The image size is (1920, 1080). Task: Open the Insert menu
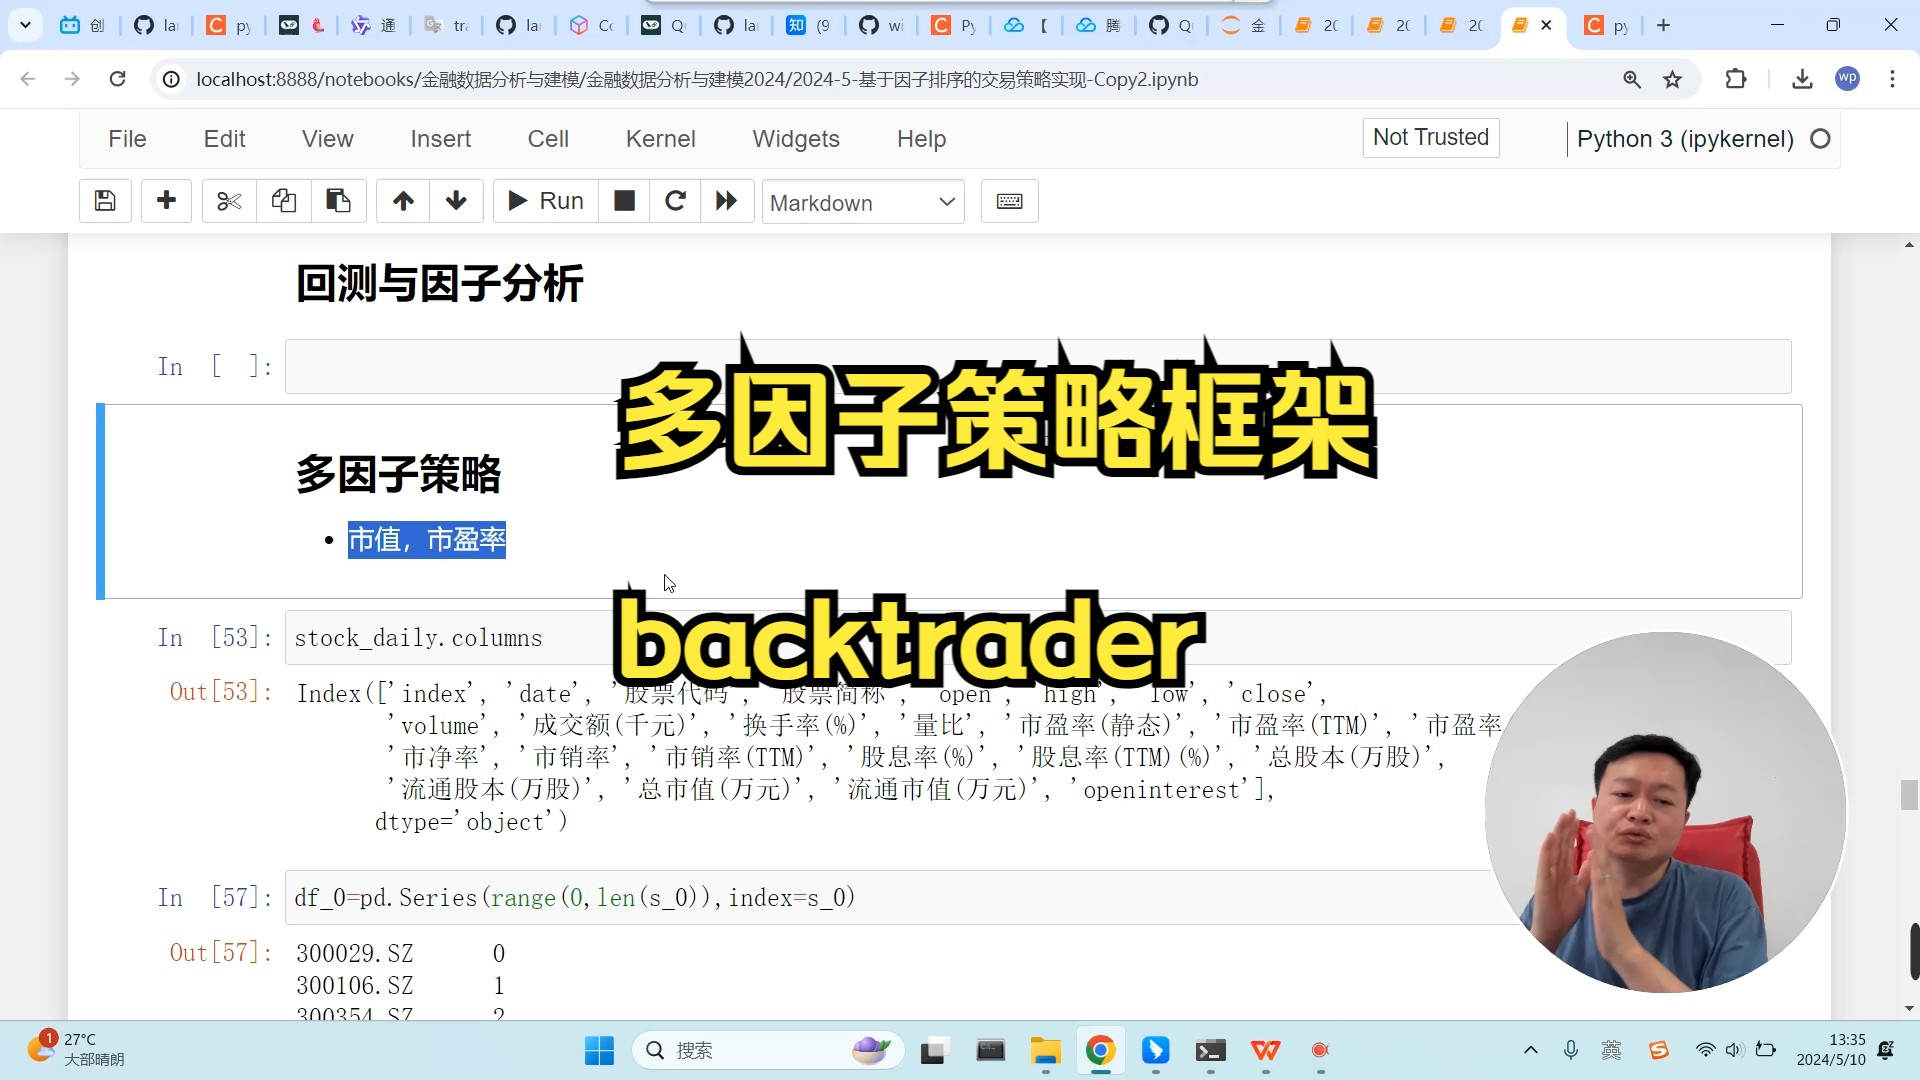pyautogui.click(x=440, y=139)
